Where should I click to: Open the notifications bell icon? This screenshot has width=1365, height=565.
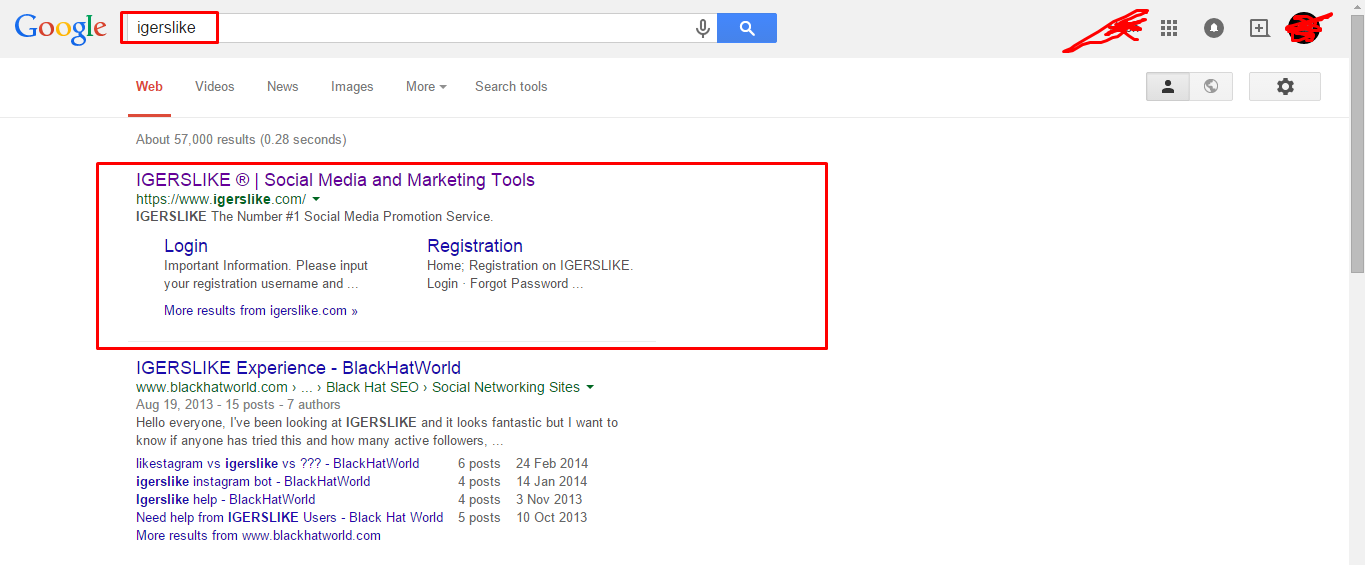tap(1214, 28)
